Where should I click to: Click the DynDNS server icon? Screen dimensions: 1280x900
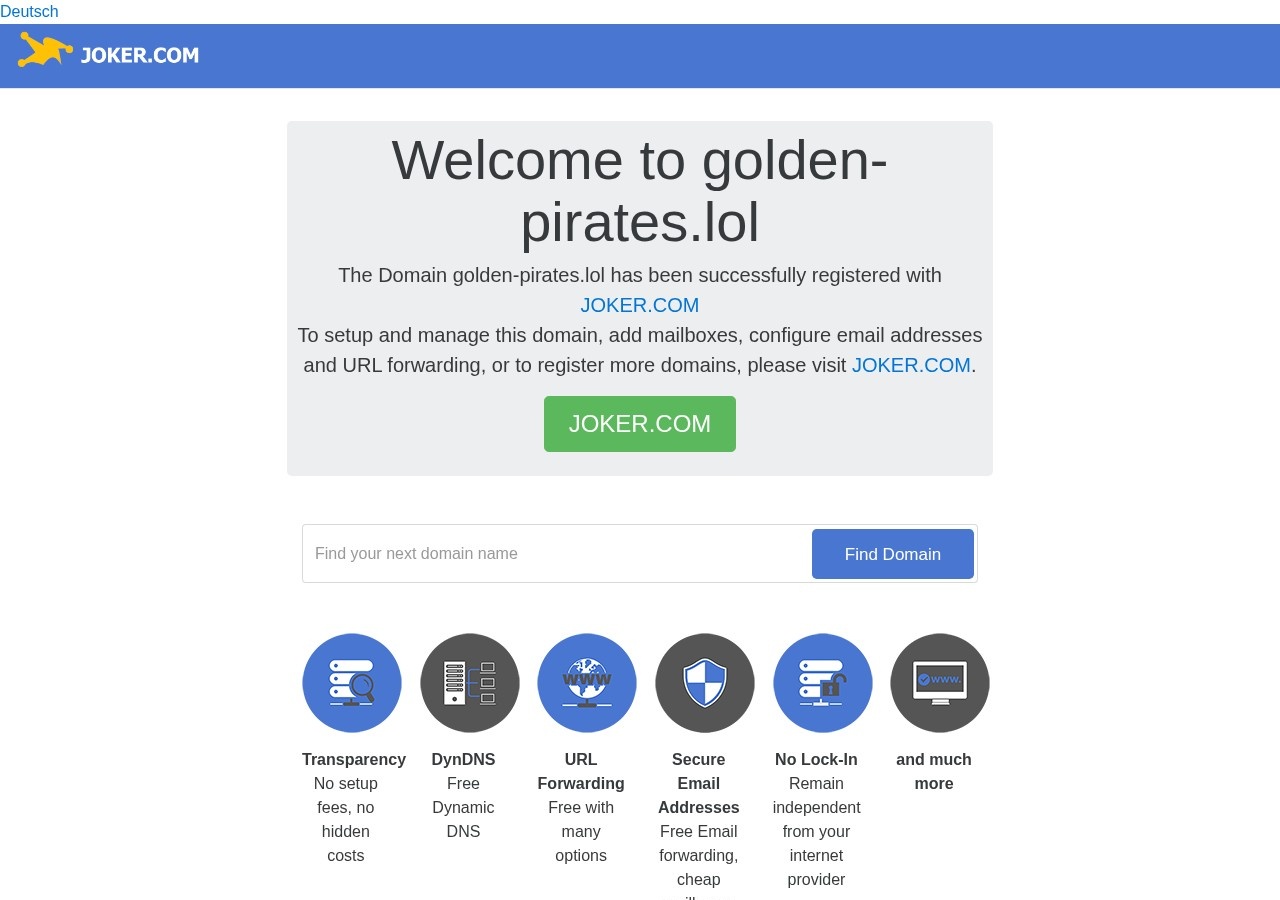pyautogui.click(x=470, y=683)
